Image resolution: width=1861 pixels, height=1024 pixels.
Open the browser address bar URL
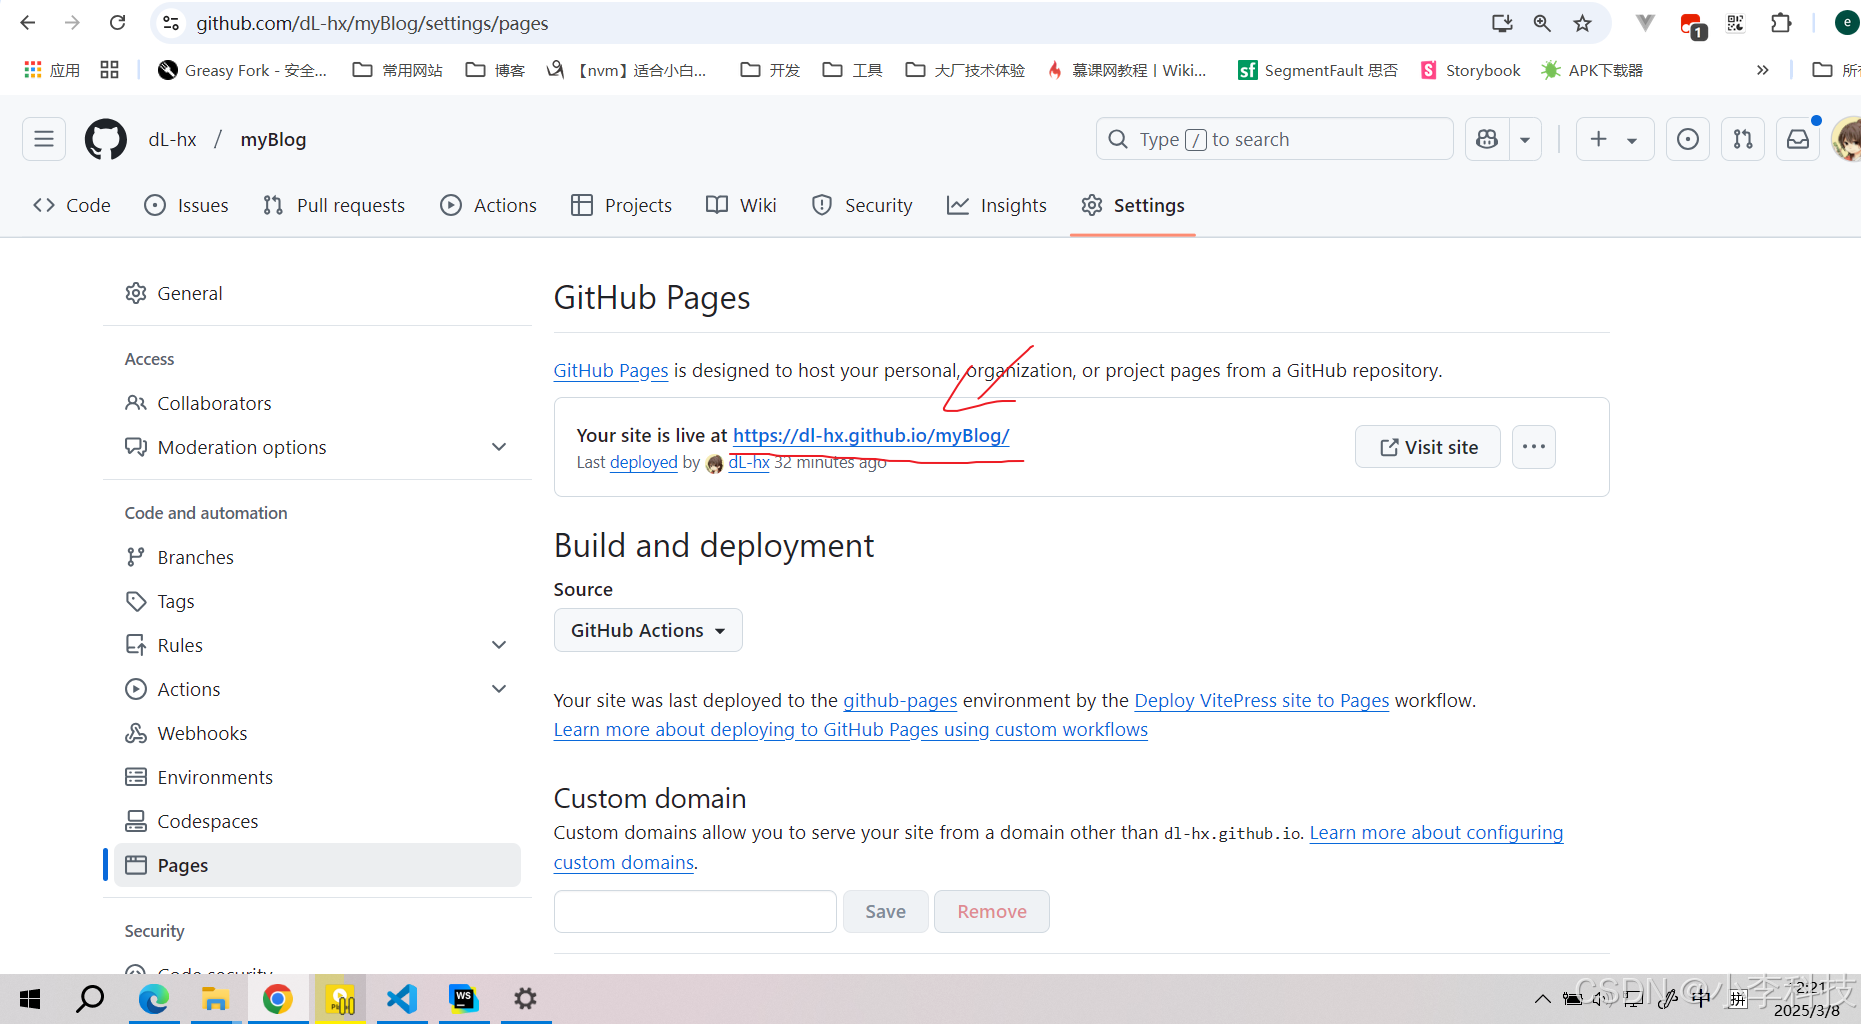tap(372, 23)
